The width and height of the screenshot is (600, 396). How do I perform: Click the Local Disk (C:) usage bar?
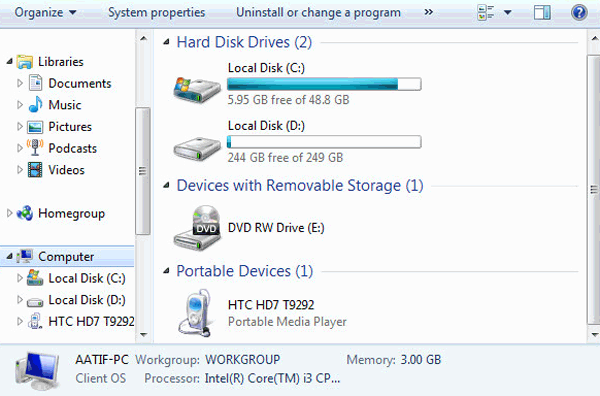324,84
